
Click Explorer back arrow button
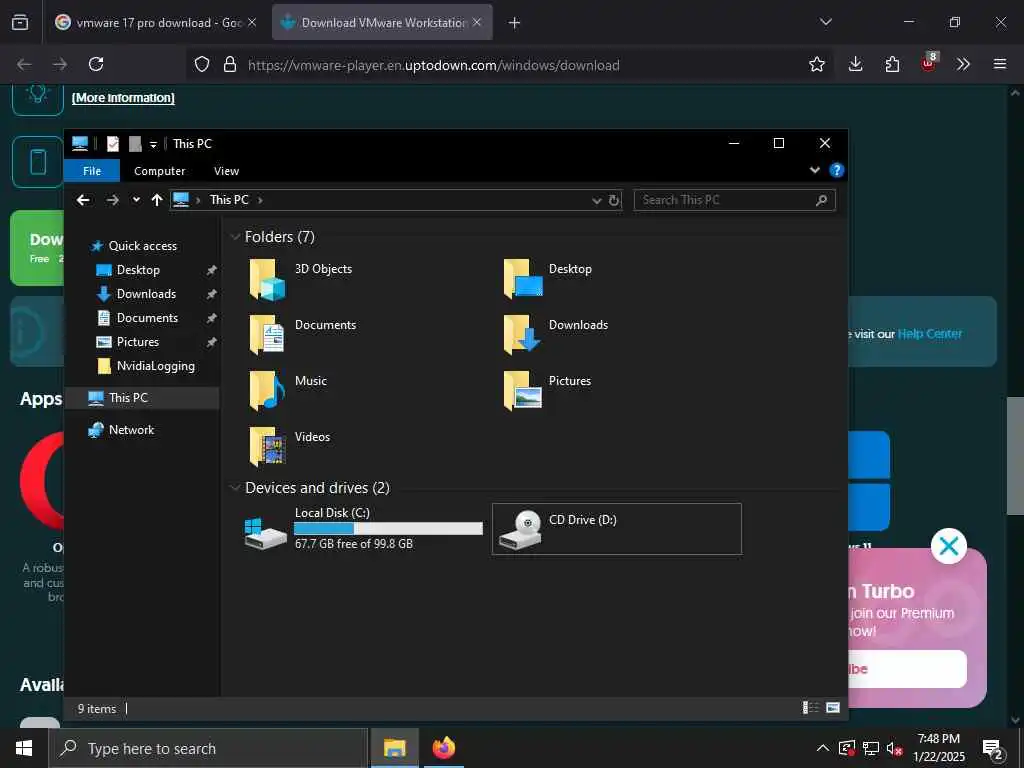[83, 200]
